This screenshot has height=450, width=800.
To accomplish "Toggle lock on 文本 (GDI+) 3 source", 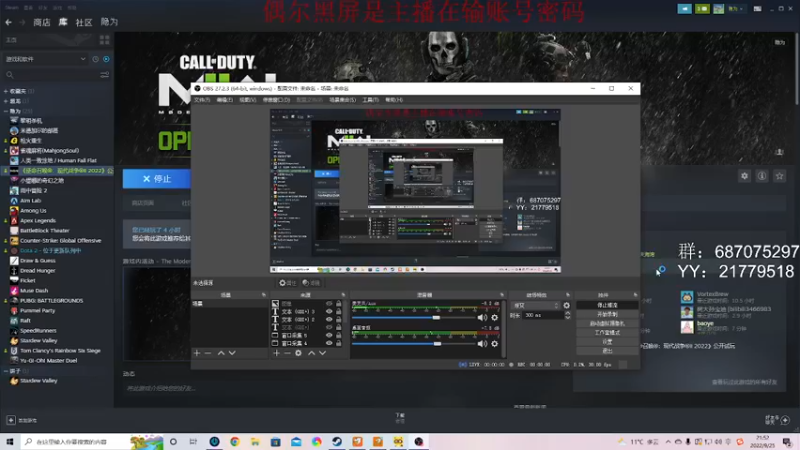I will pos(338,311).
